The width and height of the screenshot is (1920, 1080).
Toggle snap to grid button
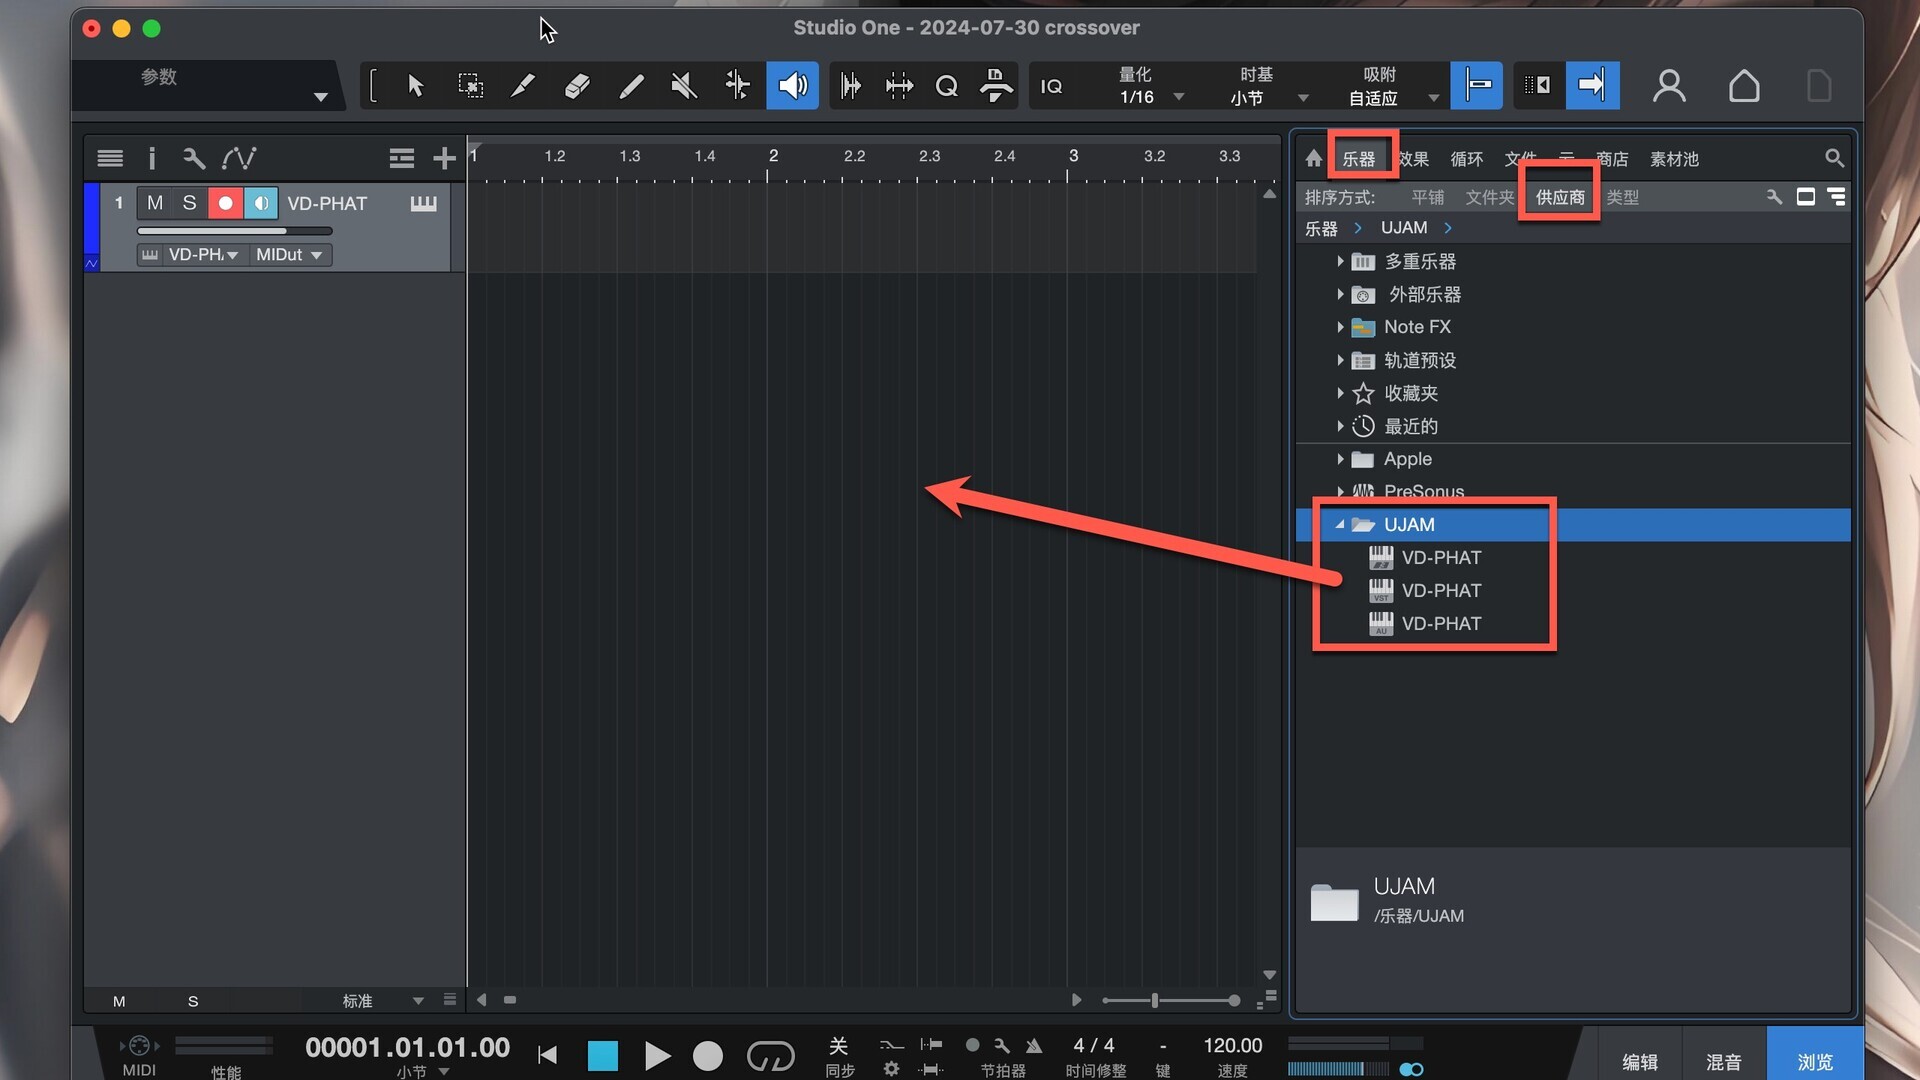pyautogui.click(x=1476, y=86)
